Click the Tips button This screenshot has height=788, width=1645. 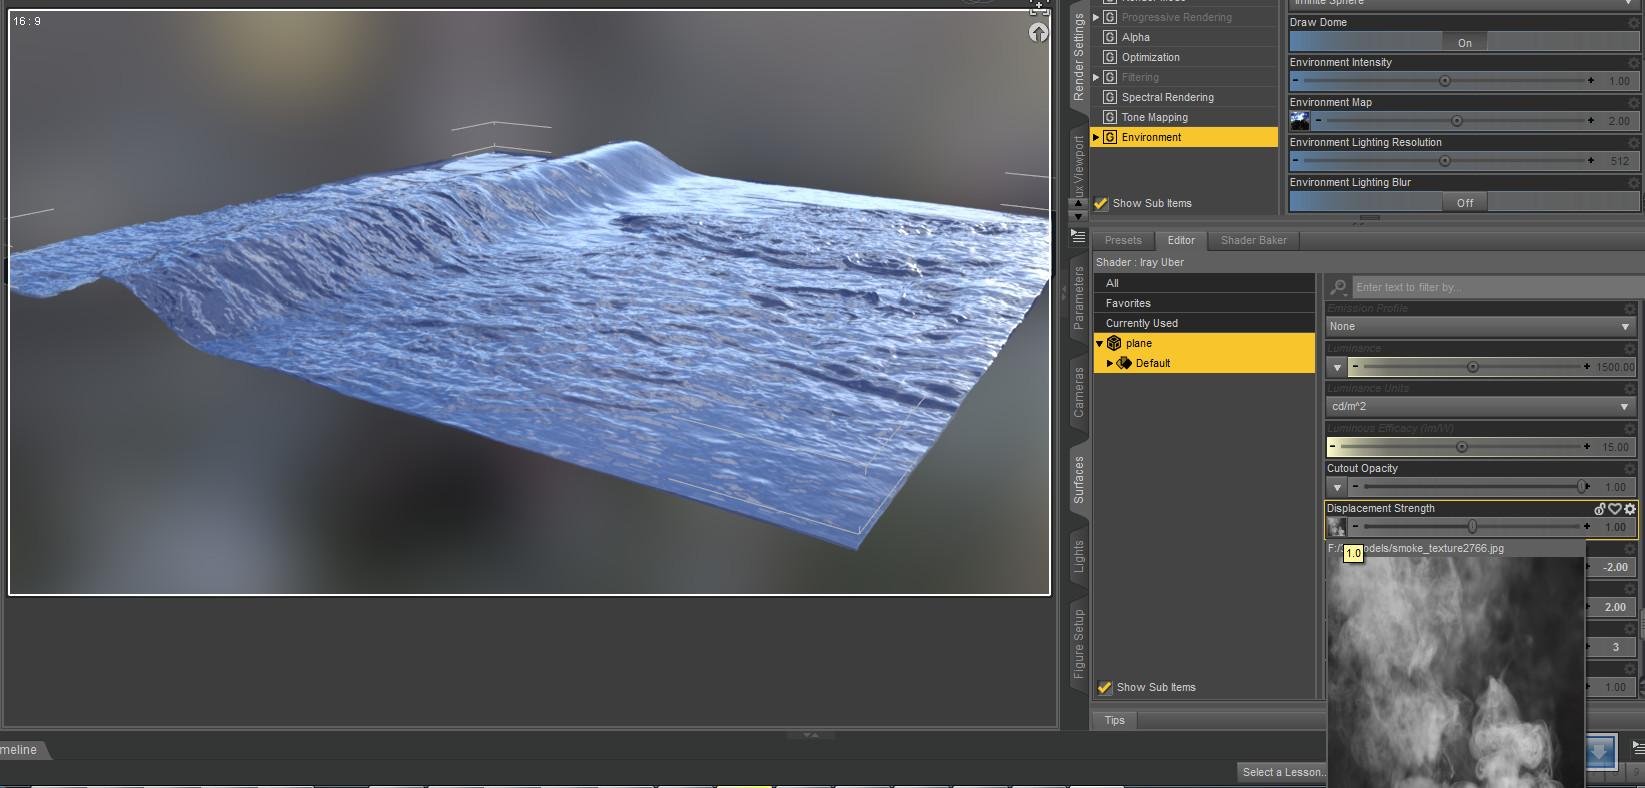pyautogui.click(x=1114, y=720)
